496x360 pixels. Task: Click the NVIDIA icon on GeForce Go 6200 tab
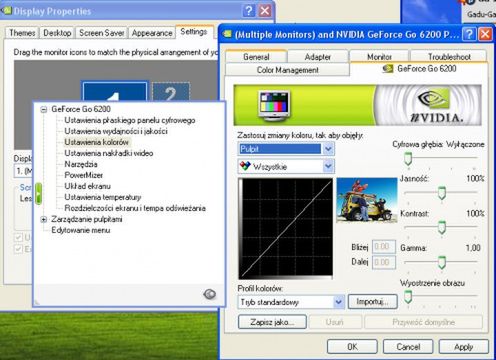(x=388, y=69)
